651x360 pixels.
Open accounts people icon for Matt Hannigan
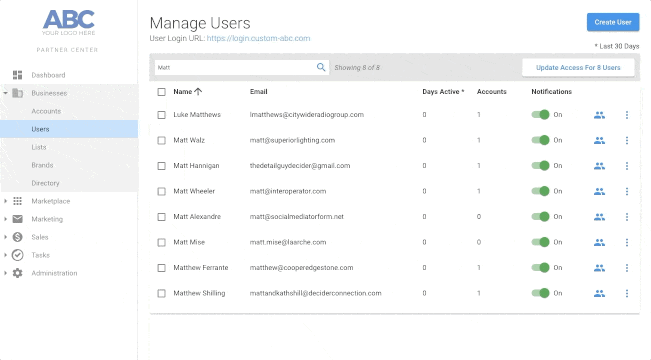click(x=599, y=166)
